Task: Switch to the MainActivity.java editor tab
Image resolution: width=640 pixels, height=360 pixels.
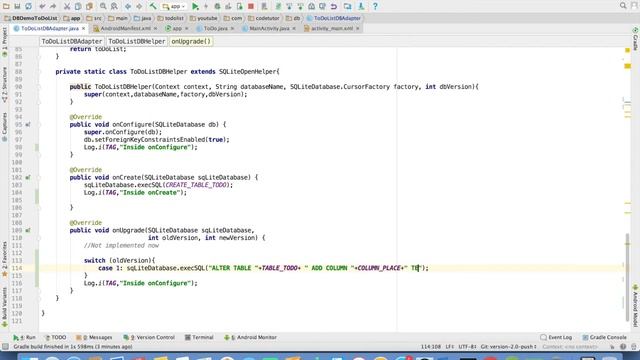Action: tap(269, 29)
